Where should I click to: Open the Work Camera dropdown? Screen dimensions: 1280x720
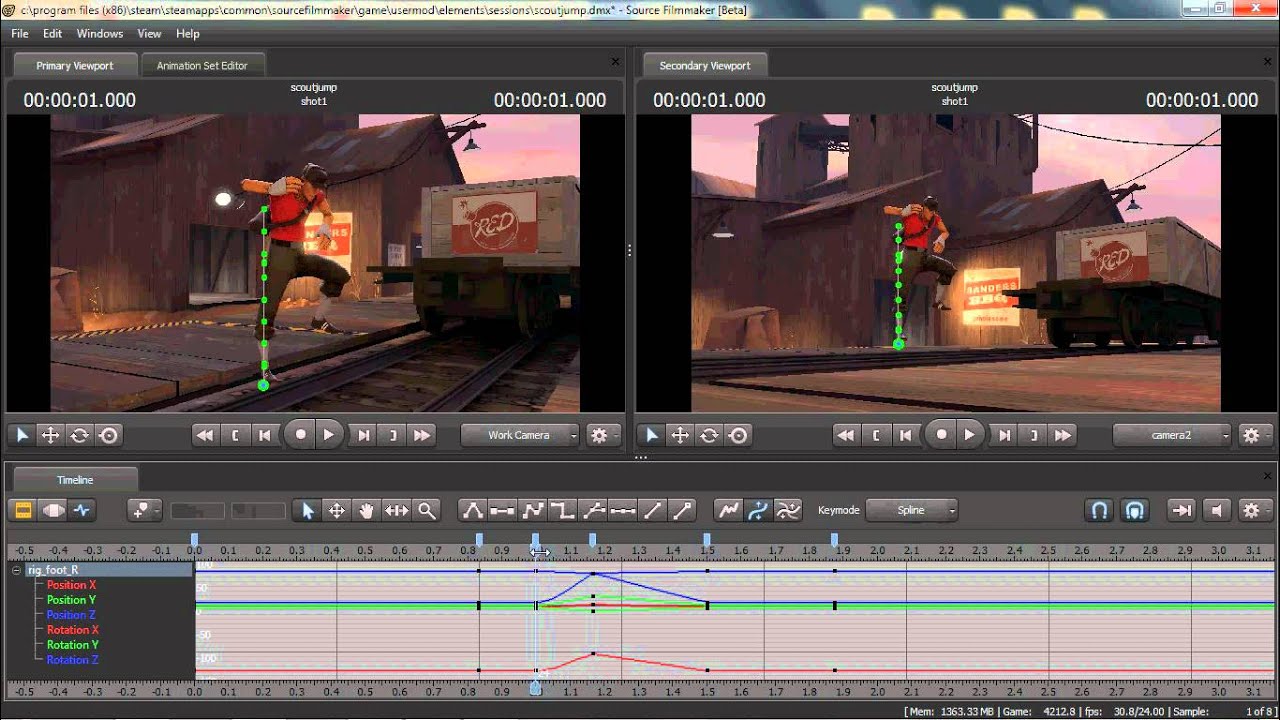tap(520, 435)
